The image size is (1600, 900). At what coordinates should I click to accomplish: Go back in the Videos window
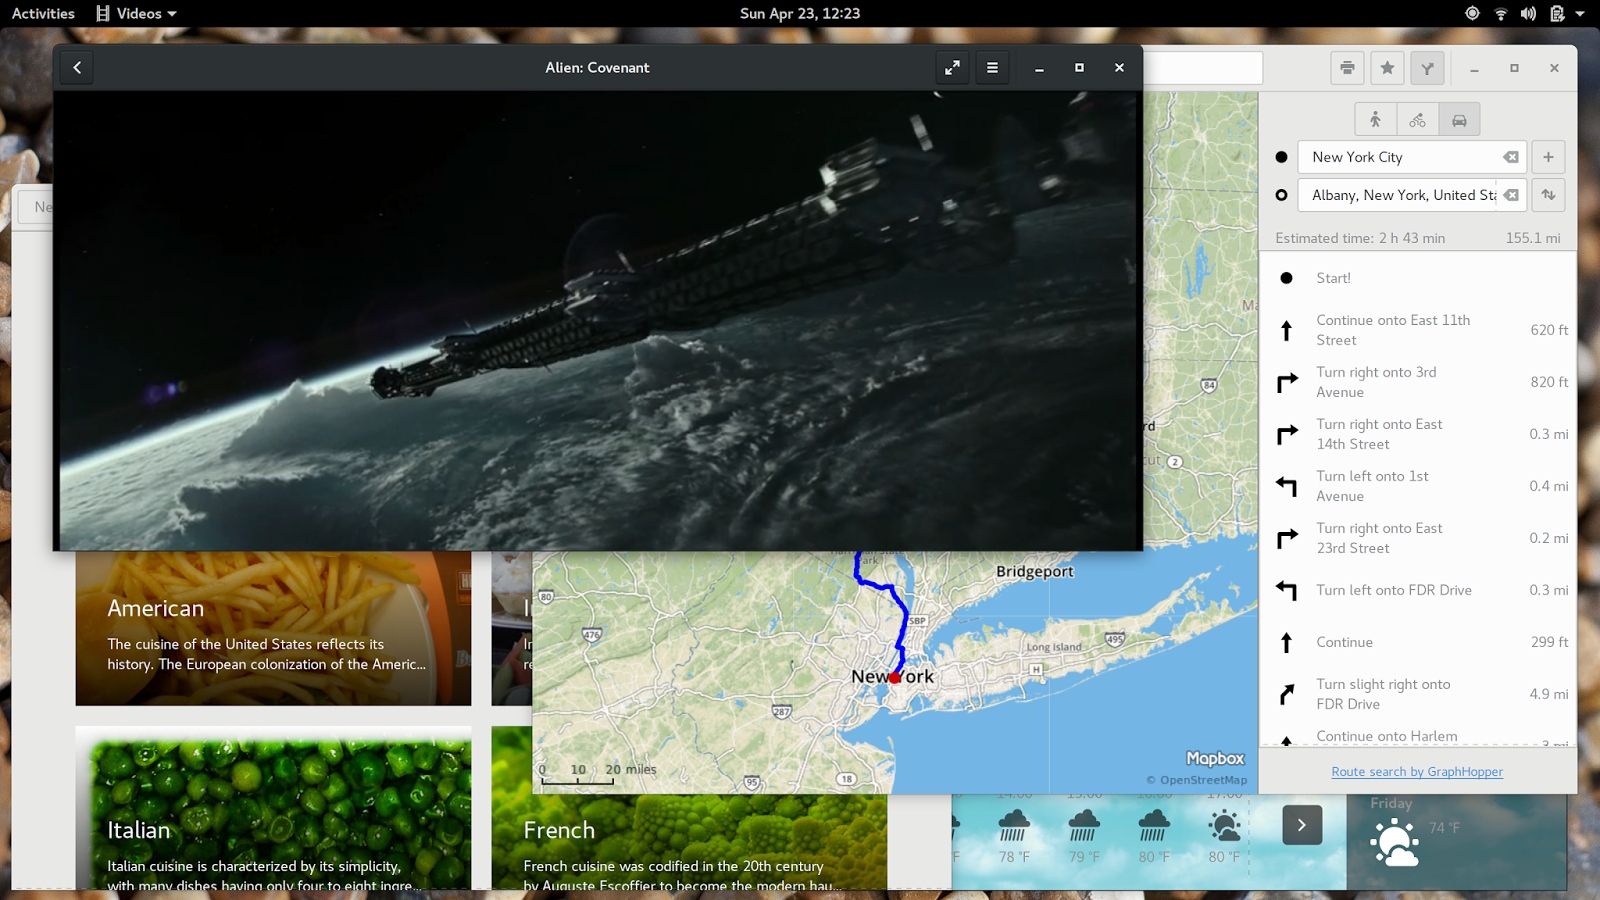[x=77, y=68]
